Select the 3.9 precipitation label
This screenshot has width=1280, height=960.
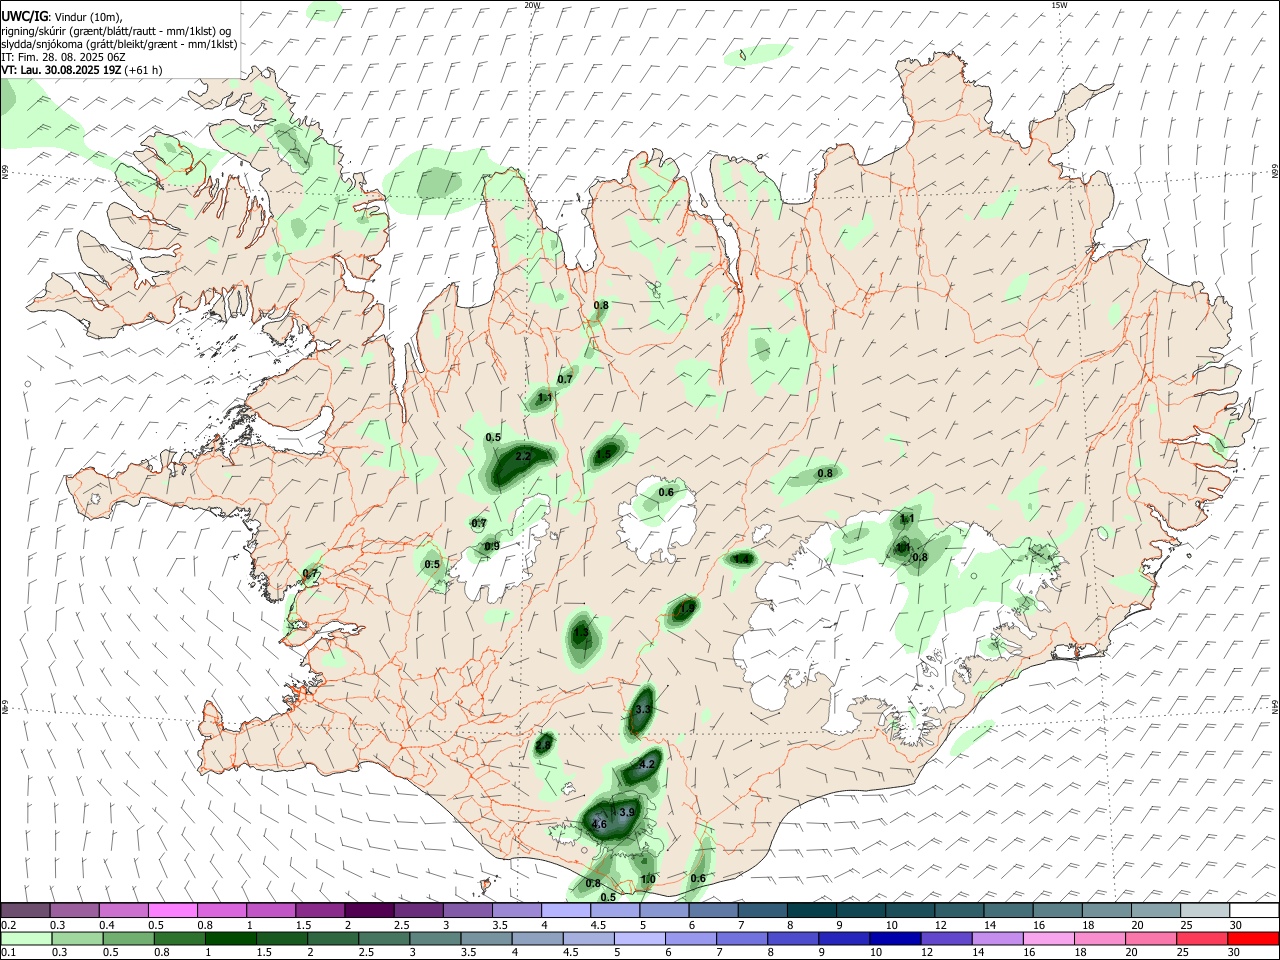(x=627, y=812)
